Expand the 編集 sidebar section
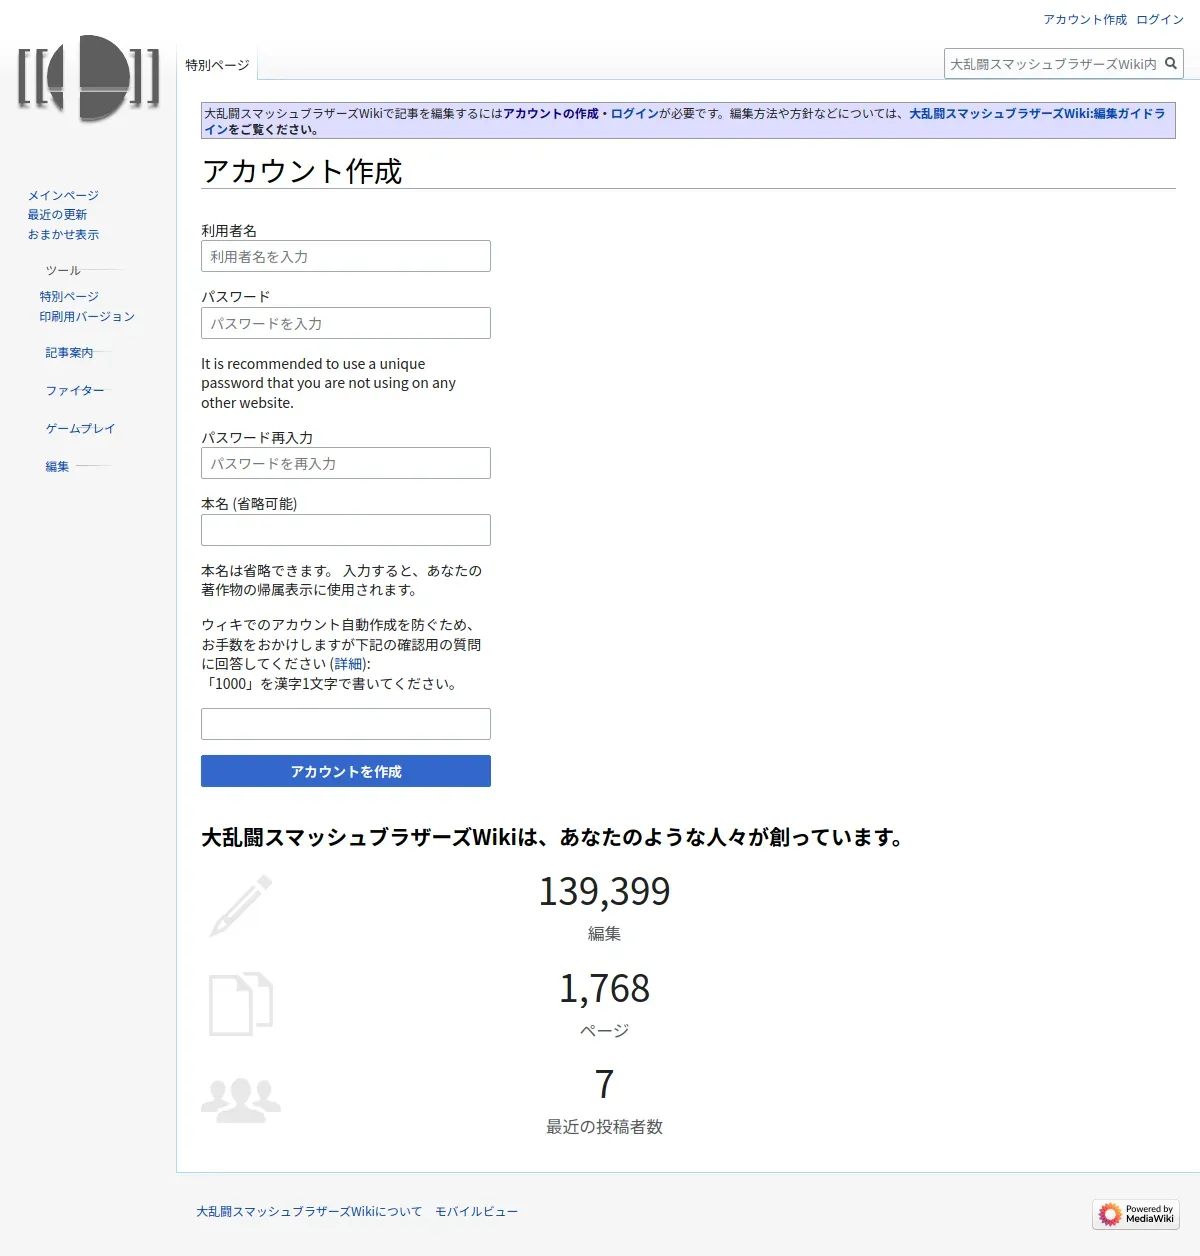This screenshot has height=1256, width=1200. click(x=57, y=466)
